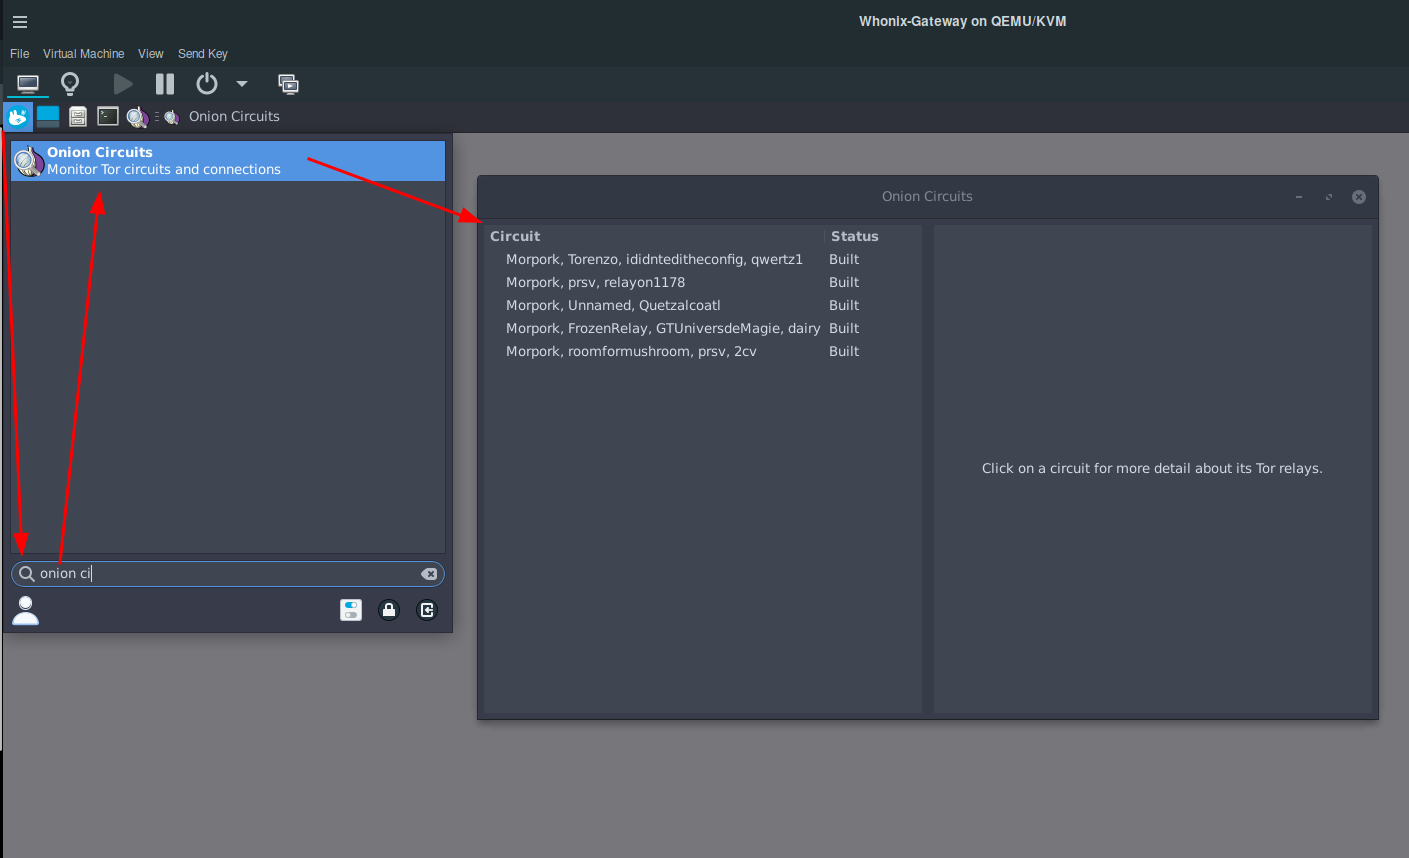Open the View menu
1409x858 pixels.
tap(151, 54)
